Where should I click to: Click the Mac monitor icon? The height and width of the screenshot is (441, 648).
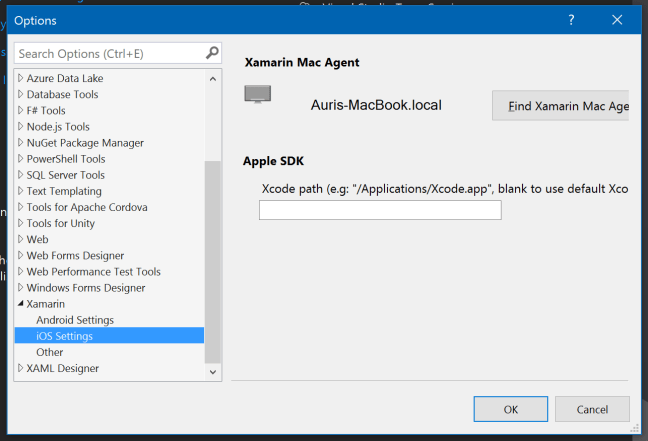click(x=258, y=95)
